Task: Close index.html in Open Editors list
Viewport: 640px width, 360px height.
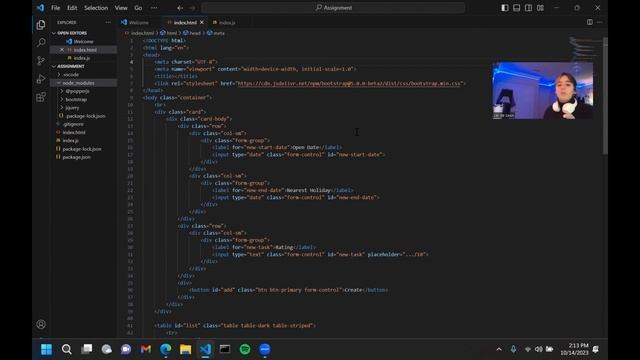Action: tap(62, 50)
